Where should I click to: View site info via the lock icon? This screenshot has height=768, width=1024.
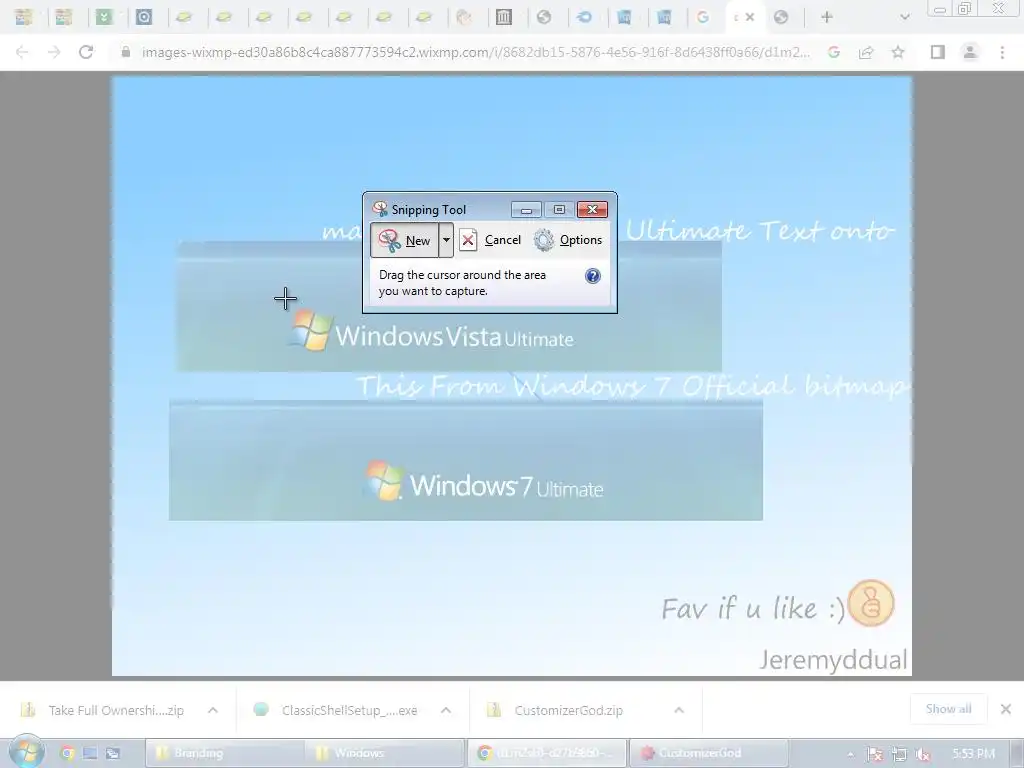coord(126,52)
